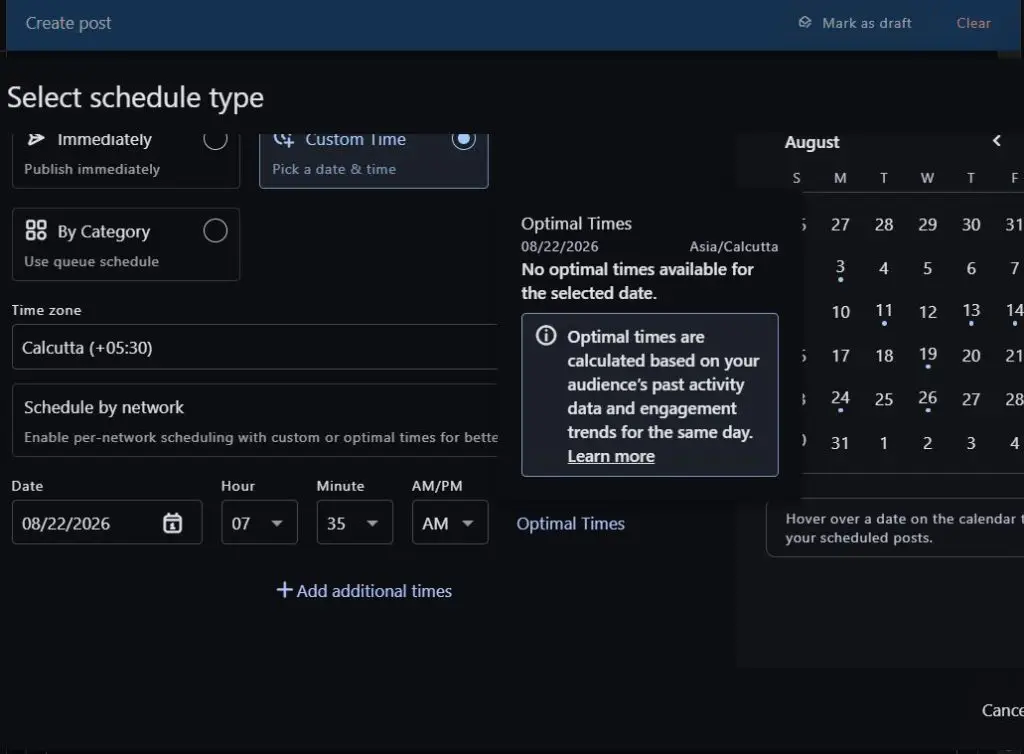The image size is (1024, 754).
Task: Select Monday 27 in calendar's first row
Action: pos(840,225)
